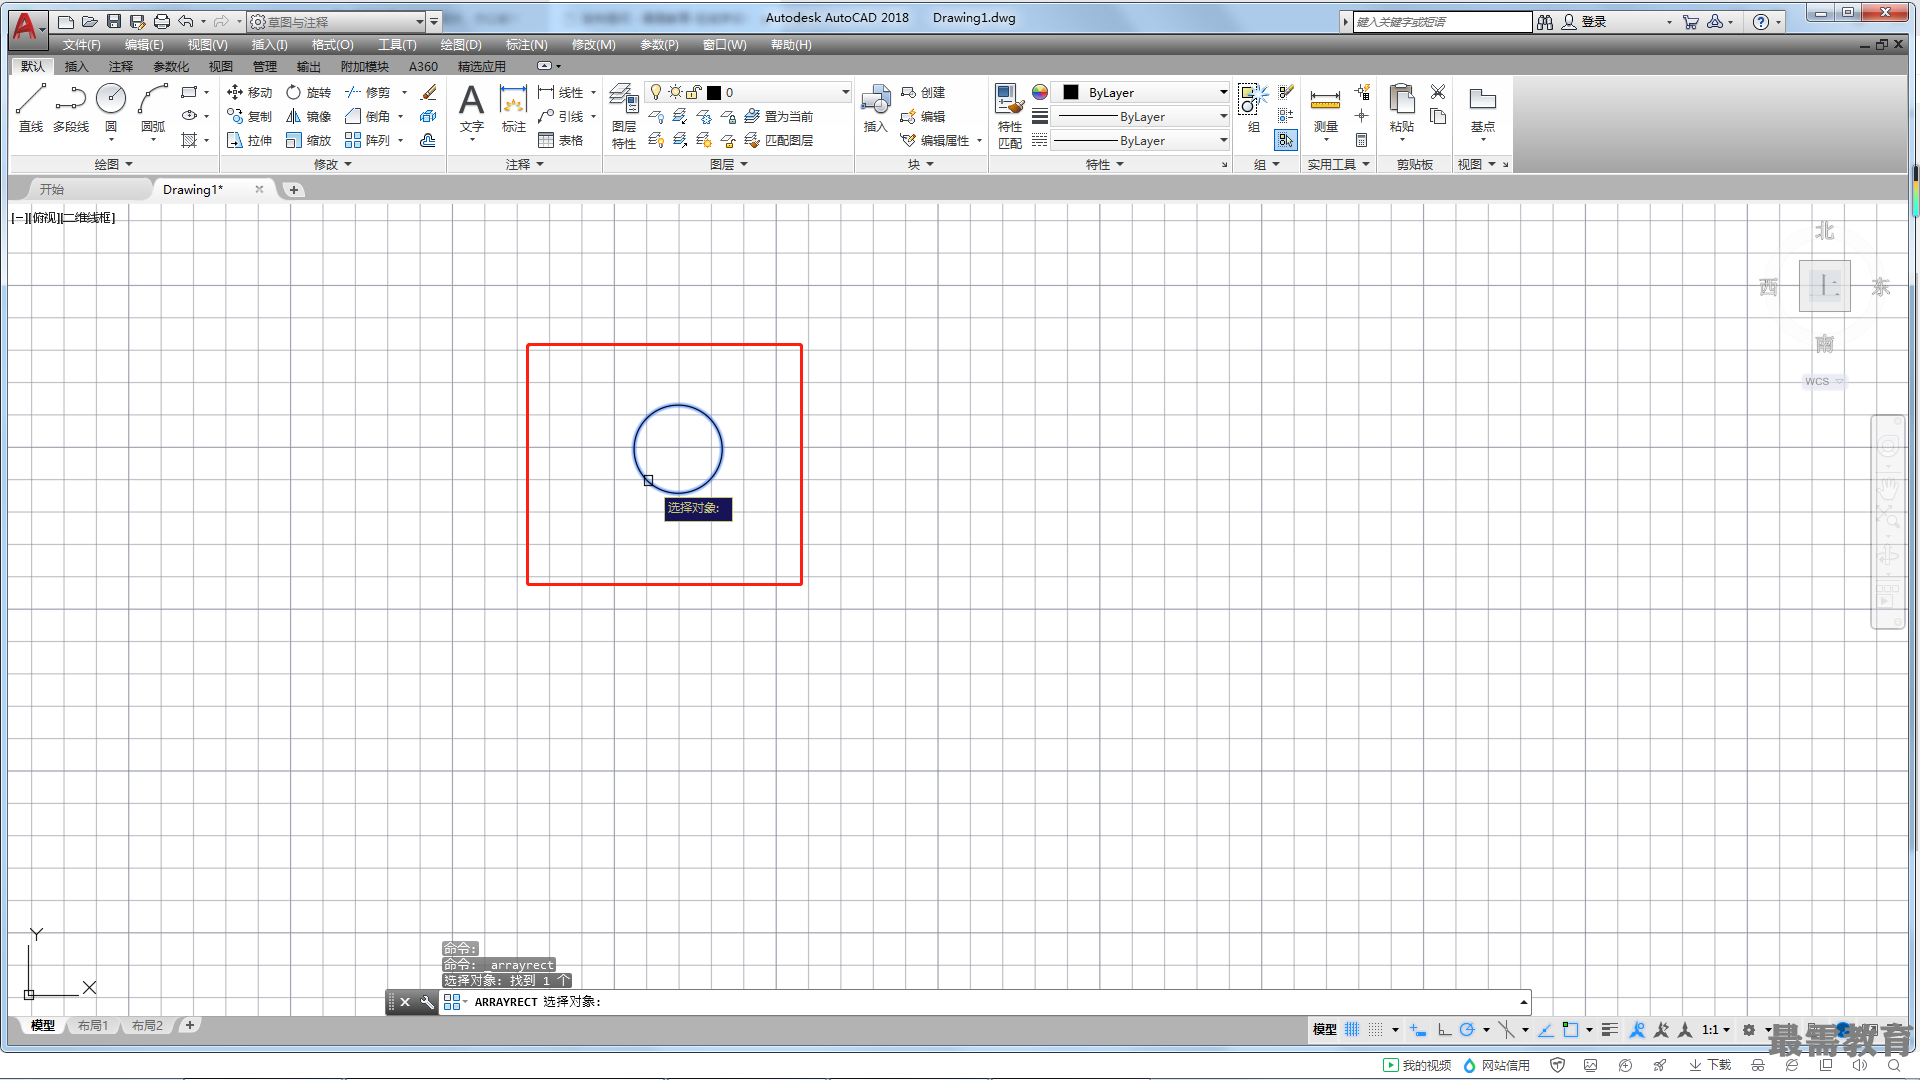
Task: Select the 多段线 (Polyline) tool
Action: [x=71, y=108]
